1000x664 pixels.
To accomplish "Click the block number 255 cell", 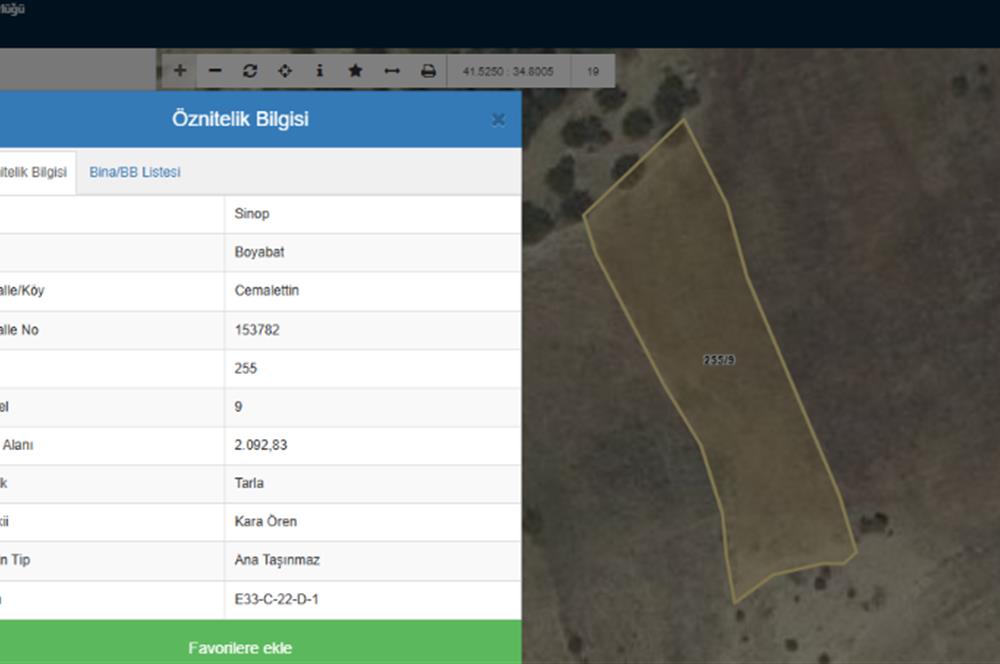I will [373, 368].
